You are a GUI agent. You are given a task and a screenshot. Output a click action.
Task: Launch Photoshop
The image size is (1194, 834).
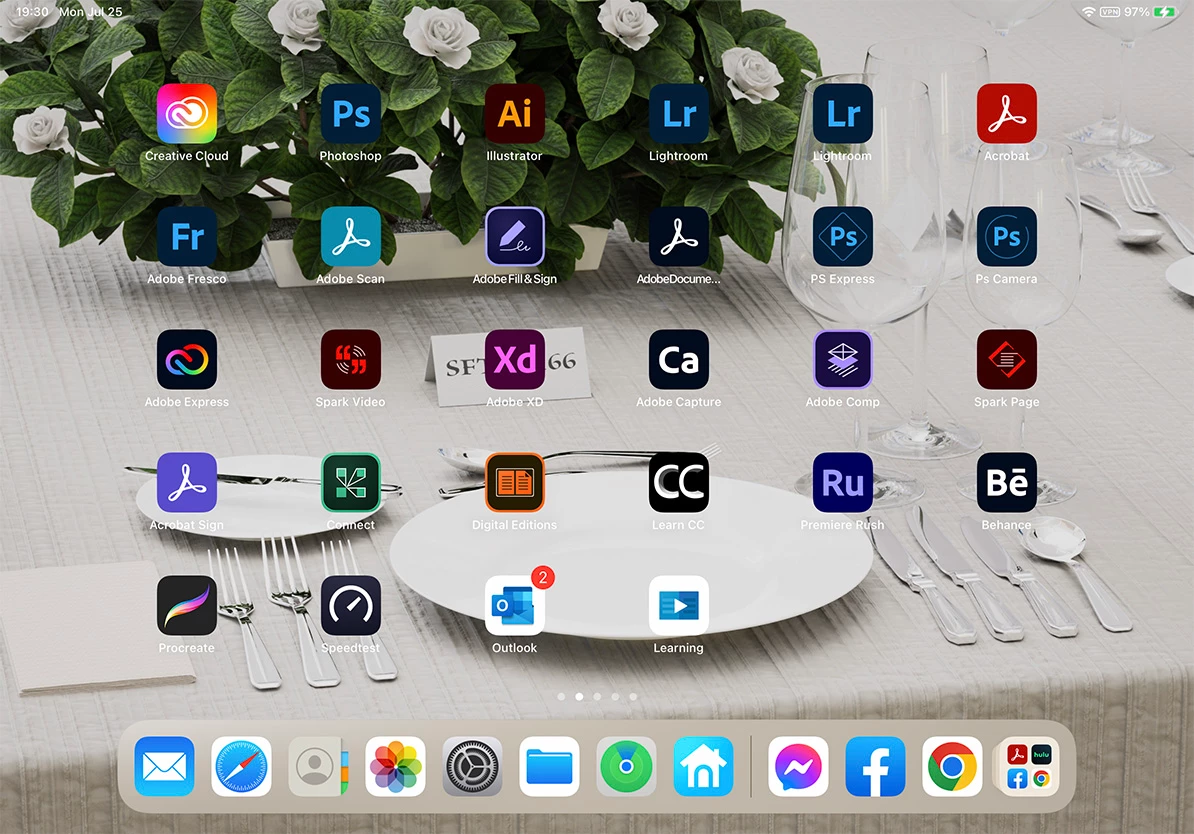350,113
